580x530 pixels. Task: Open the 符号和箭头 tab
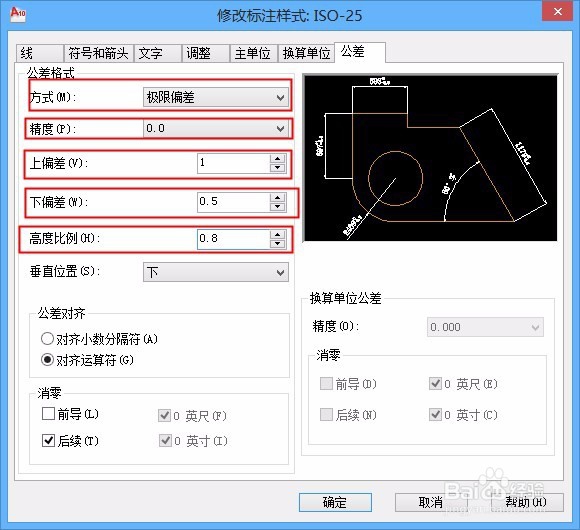pyautogui.click(x=98, y=53)
